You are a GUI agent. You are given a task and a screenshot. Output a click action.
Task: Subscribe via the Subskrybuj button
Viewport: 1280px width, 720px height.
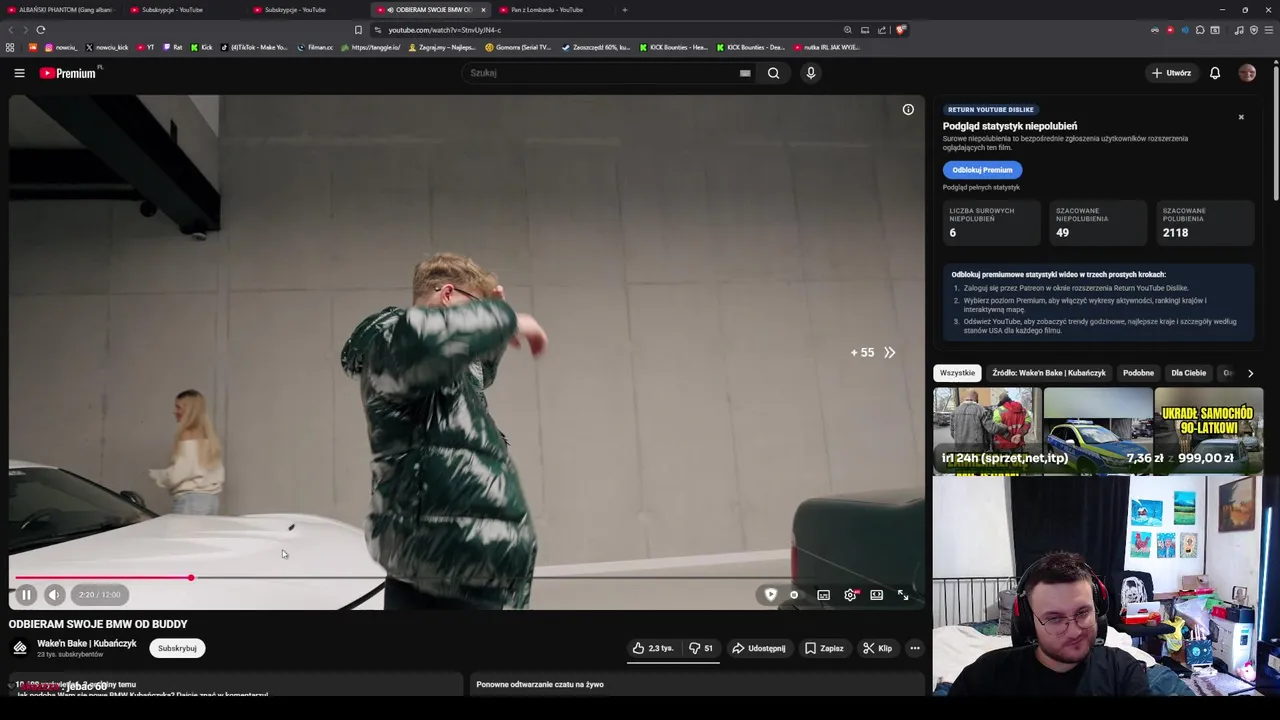(177, 648)
